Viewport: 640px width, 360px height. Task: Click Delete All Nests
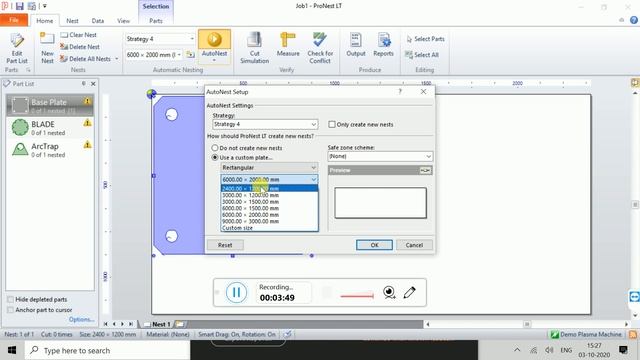[86, 59]
